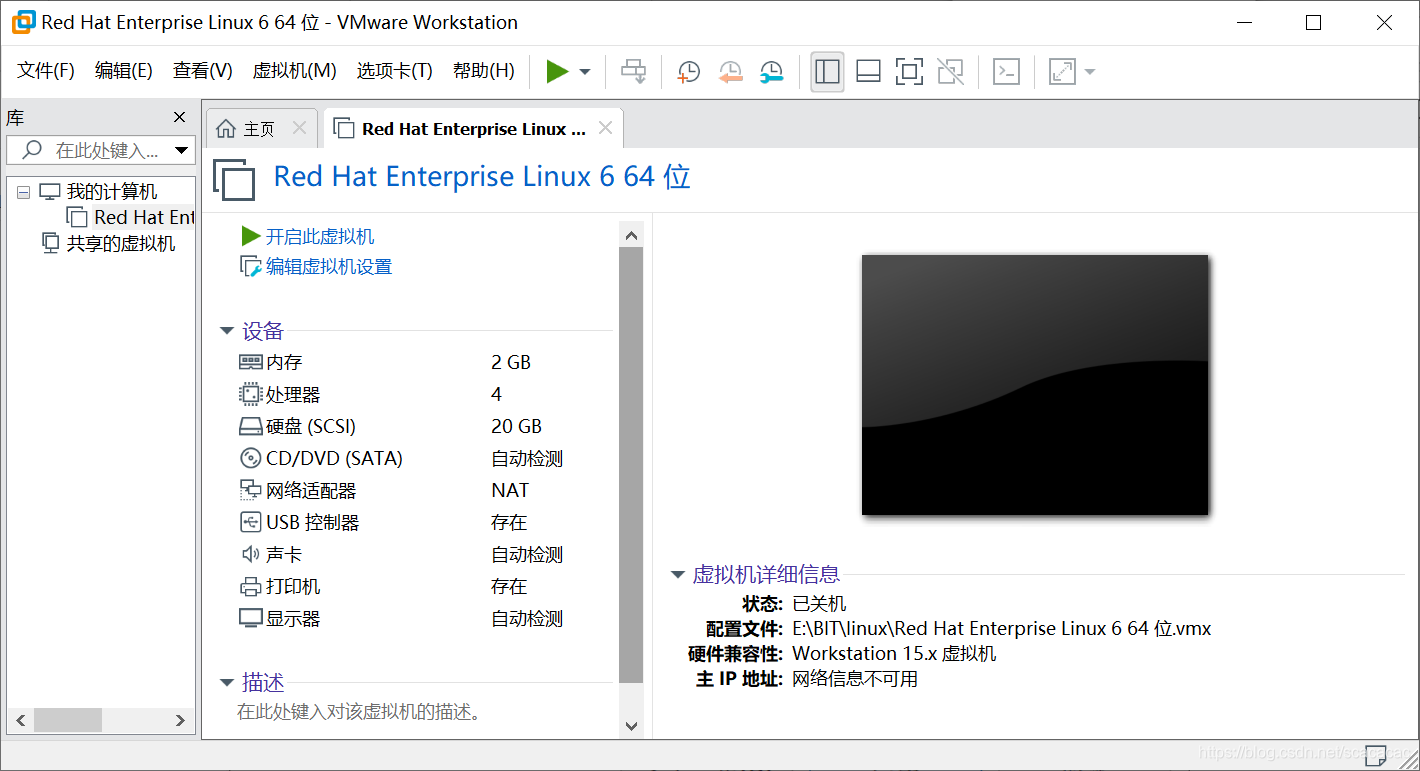The height and width of the screenshot is (771, 1420).
Task: Click the Unity mode toolbar icon
Action: [950, 71]
